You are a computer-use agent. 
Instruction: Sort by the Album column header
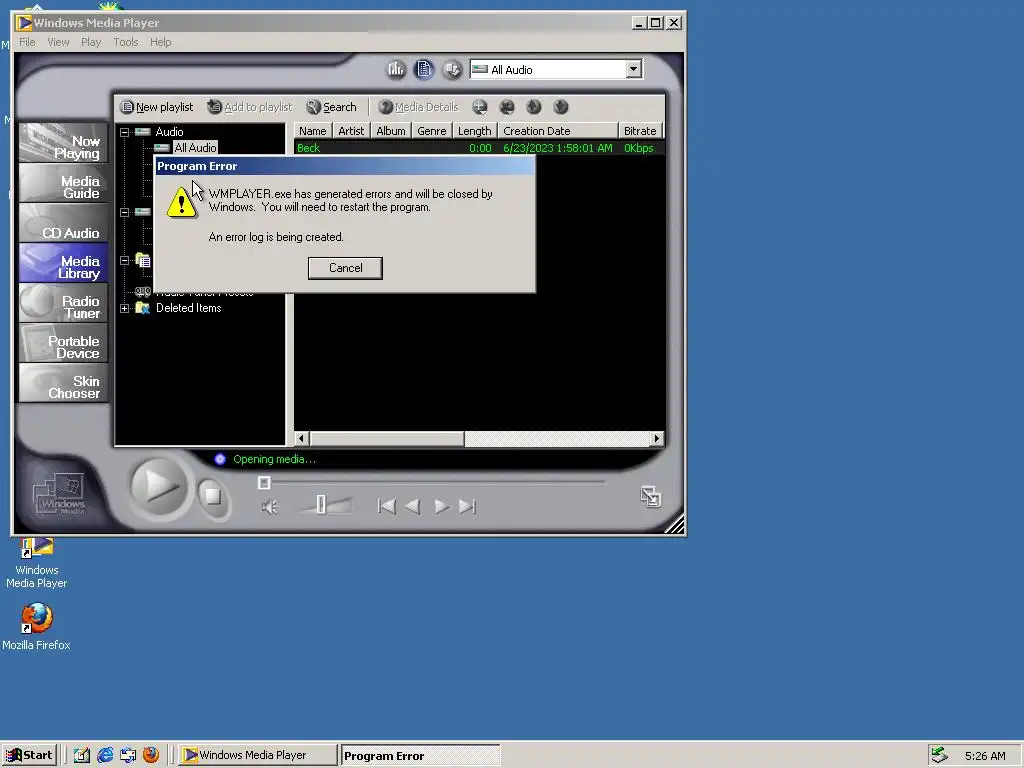[391, 131]
